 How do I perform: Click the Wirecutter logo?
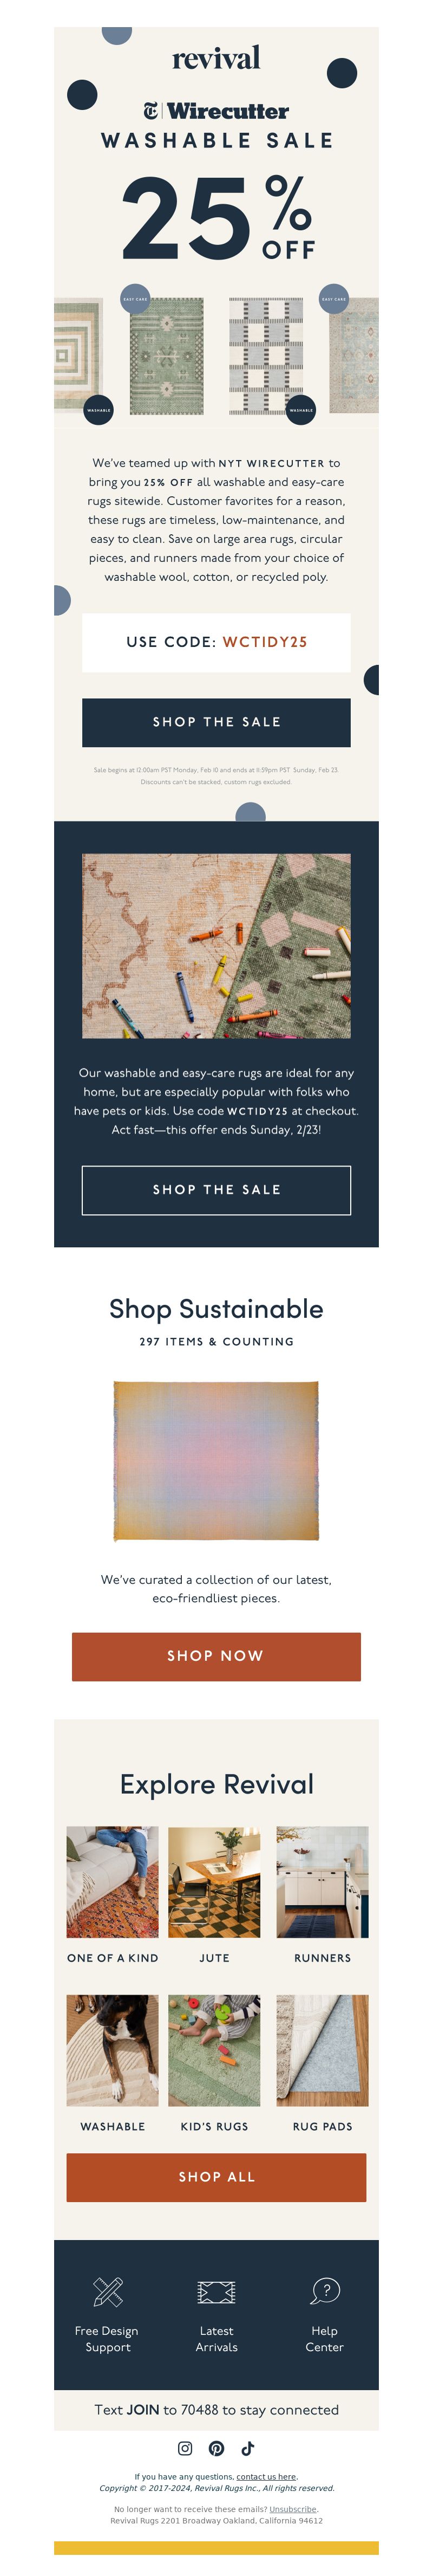(216, 111)
